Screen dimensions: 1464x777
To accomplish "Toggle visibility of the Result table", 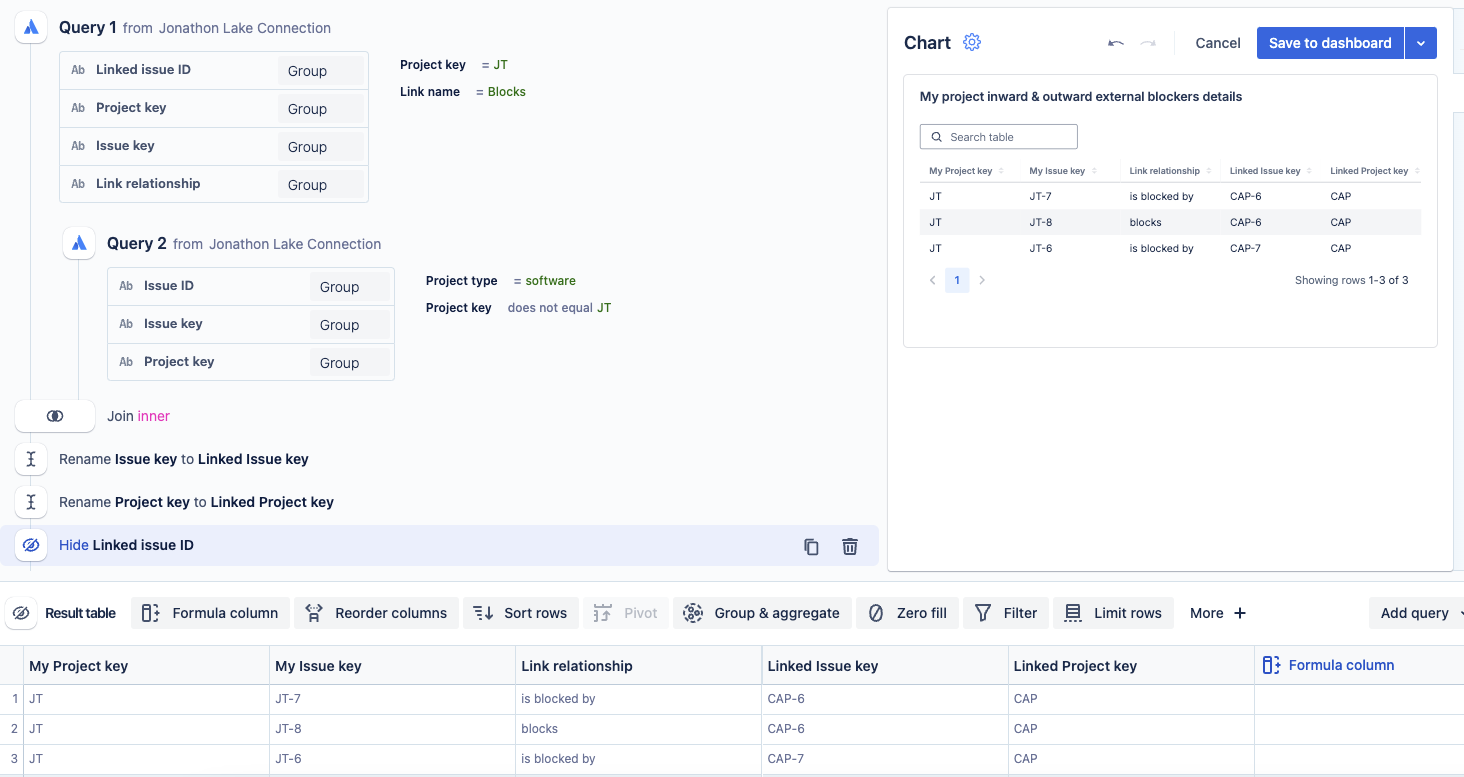I will pyautogui.click(x=21, y=612).
